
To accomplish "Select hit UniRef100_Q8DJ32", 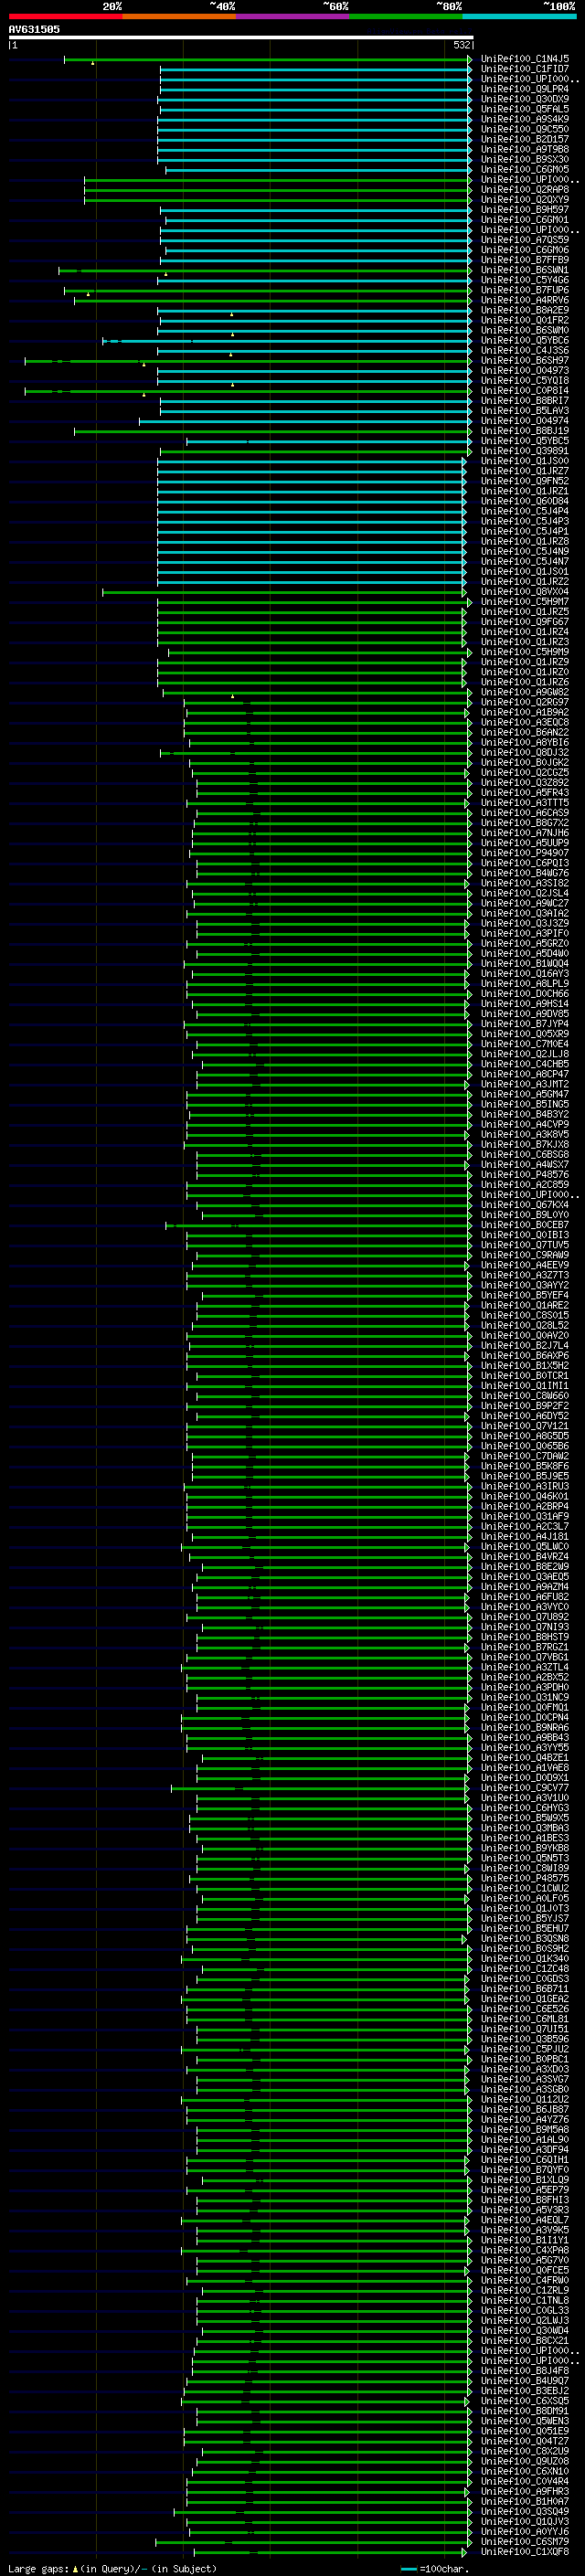I will tap(525, 752).
